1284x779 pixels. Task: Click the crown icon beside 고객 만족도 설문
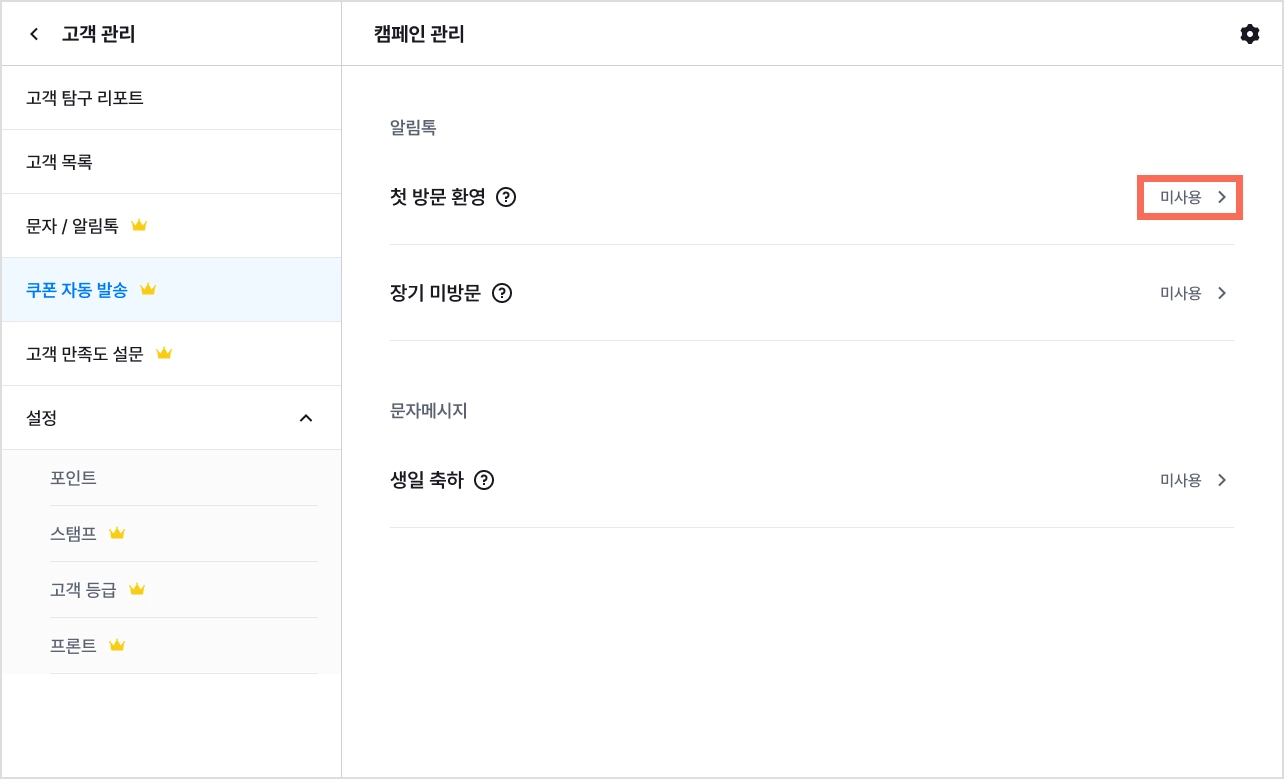click(164, 353)
